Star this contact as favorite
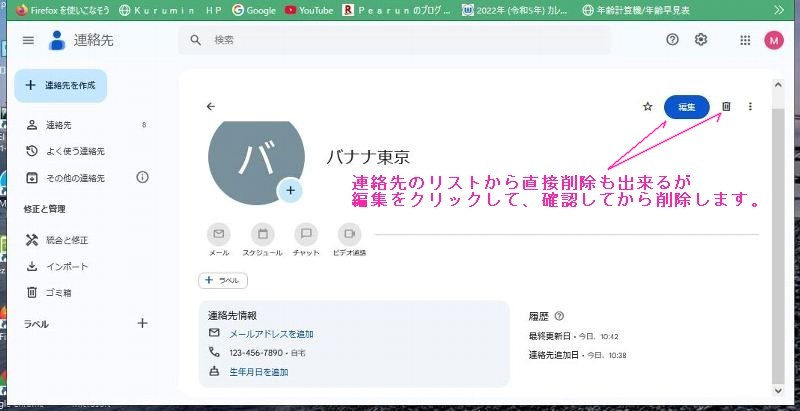 tap(647, 107)
